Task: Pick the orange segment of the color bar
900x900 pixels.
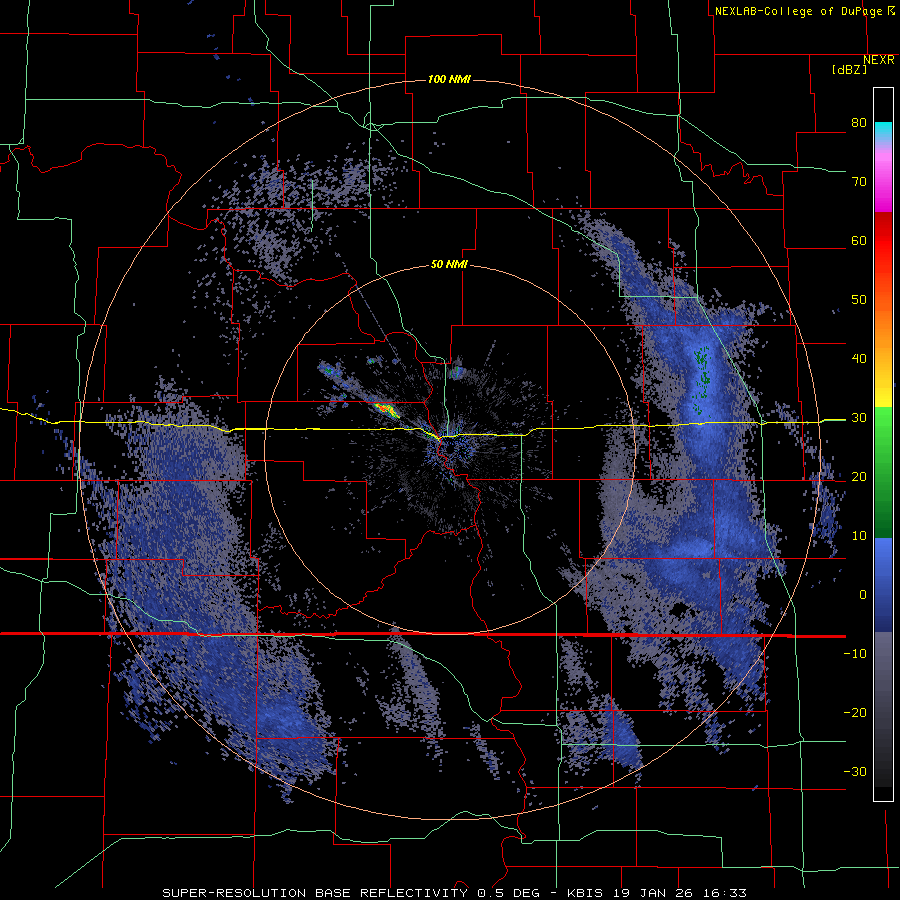Action: (x=883, y=330)
